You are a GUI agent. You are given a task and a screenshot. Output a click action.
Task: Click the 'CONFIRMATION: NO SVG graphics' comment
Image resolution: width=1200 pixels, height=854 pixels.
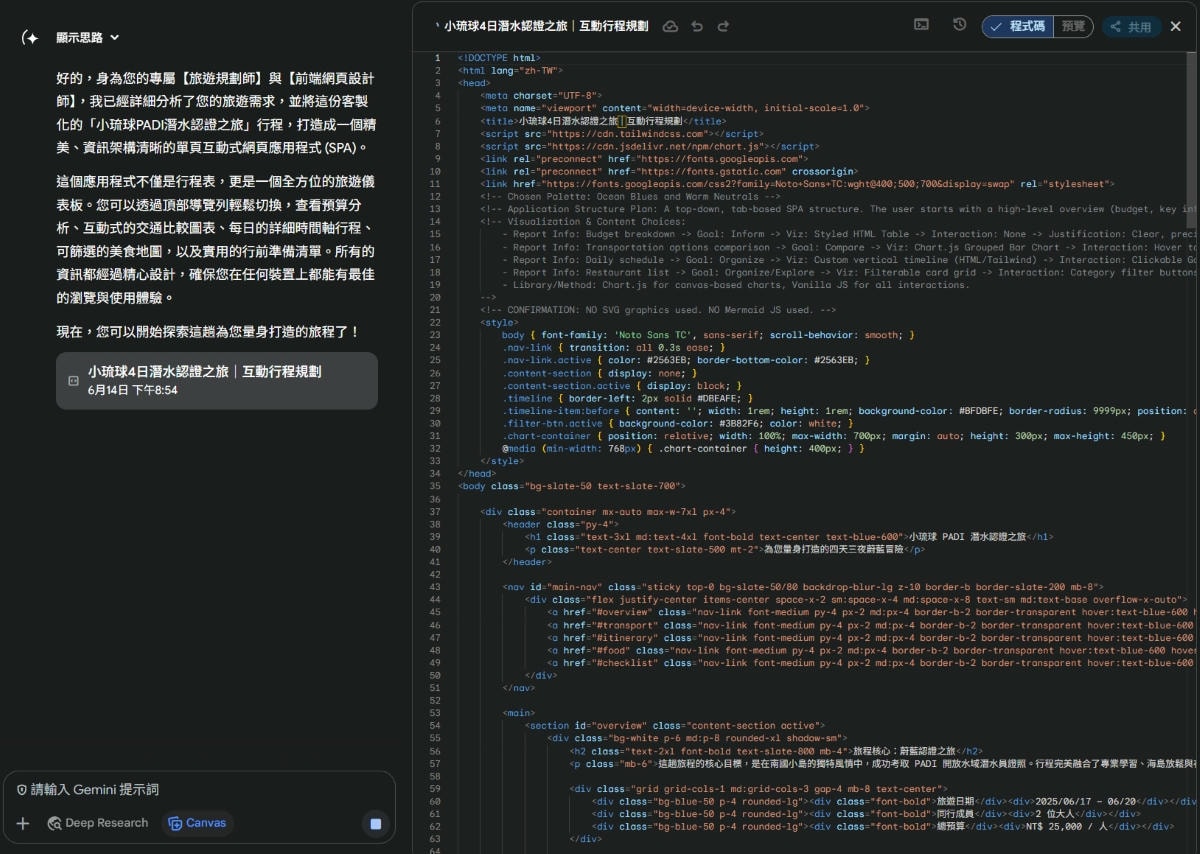[658, 310]
